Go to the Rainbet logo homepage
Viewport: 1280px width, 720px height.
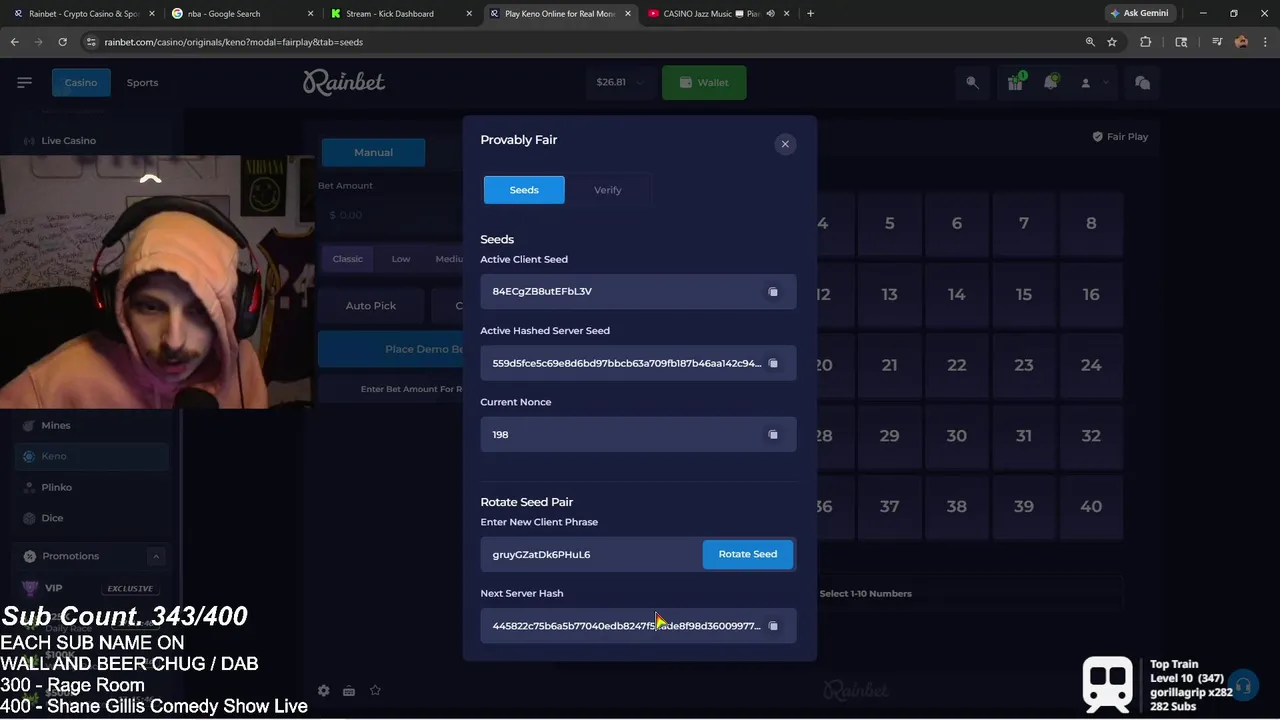344,82
